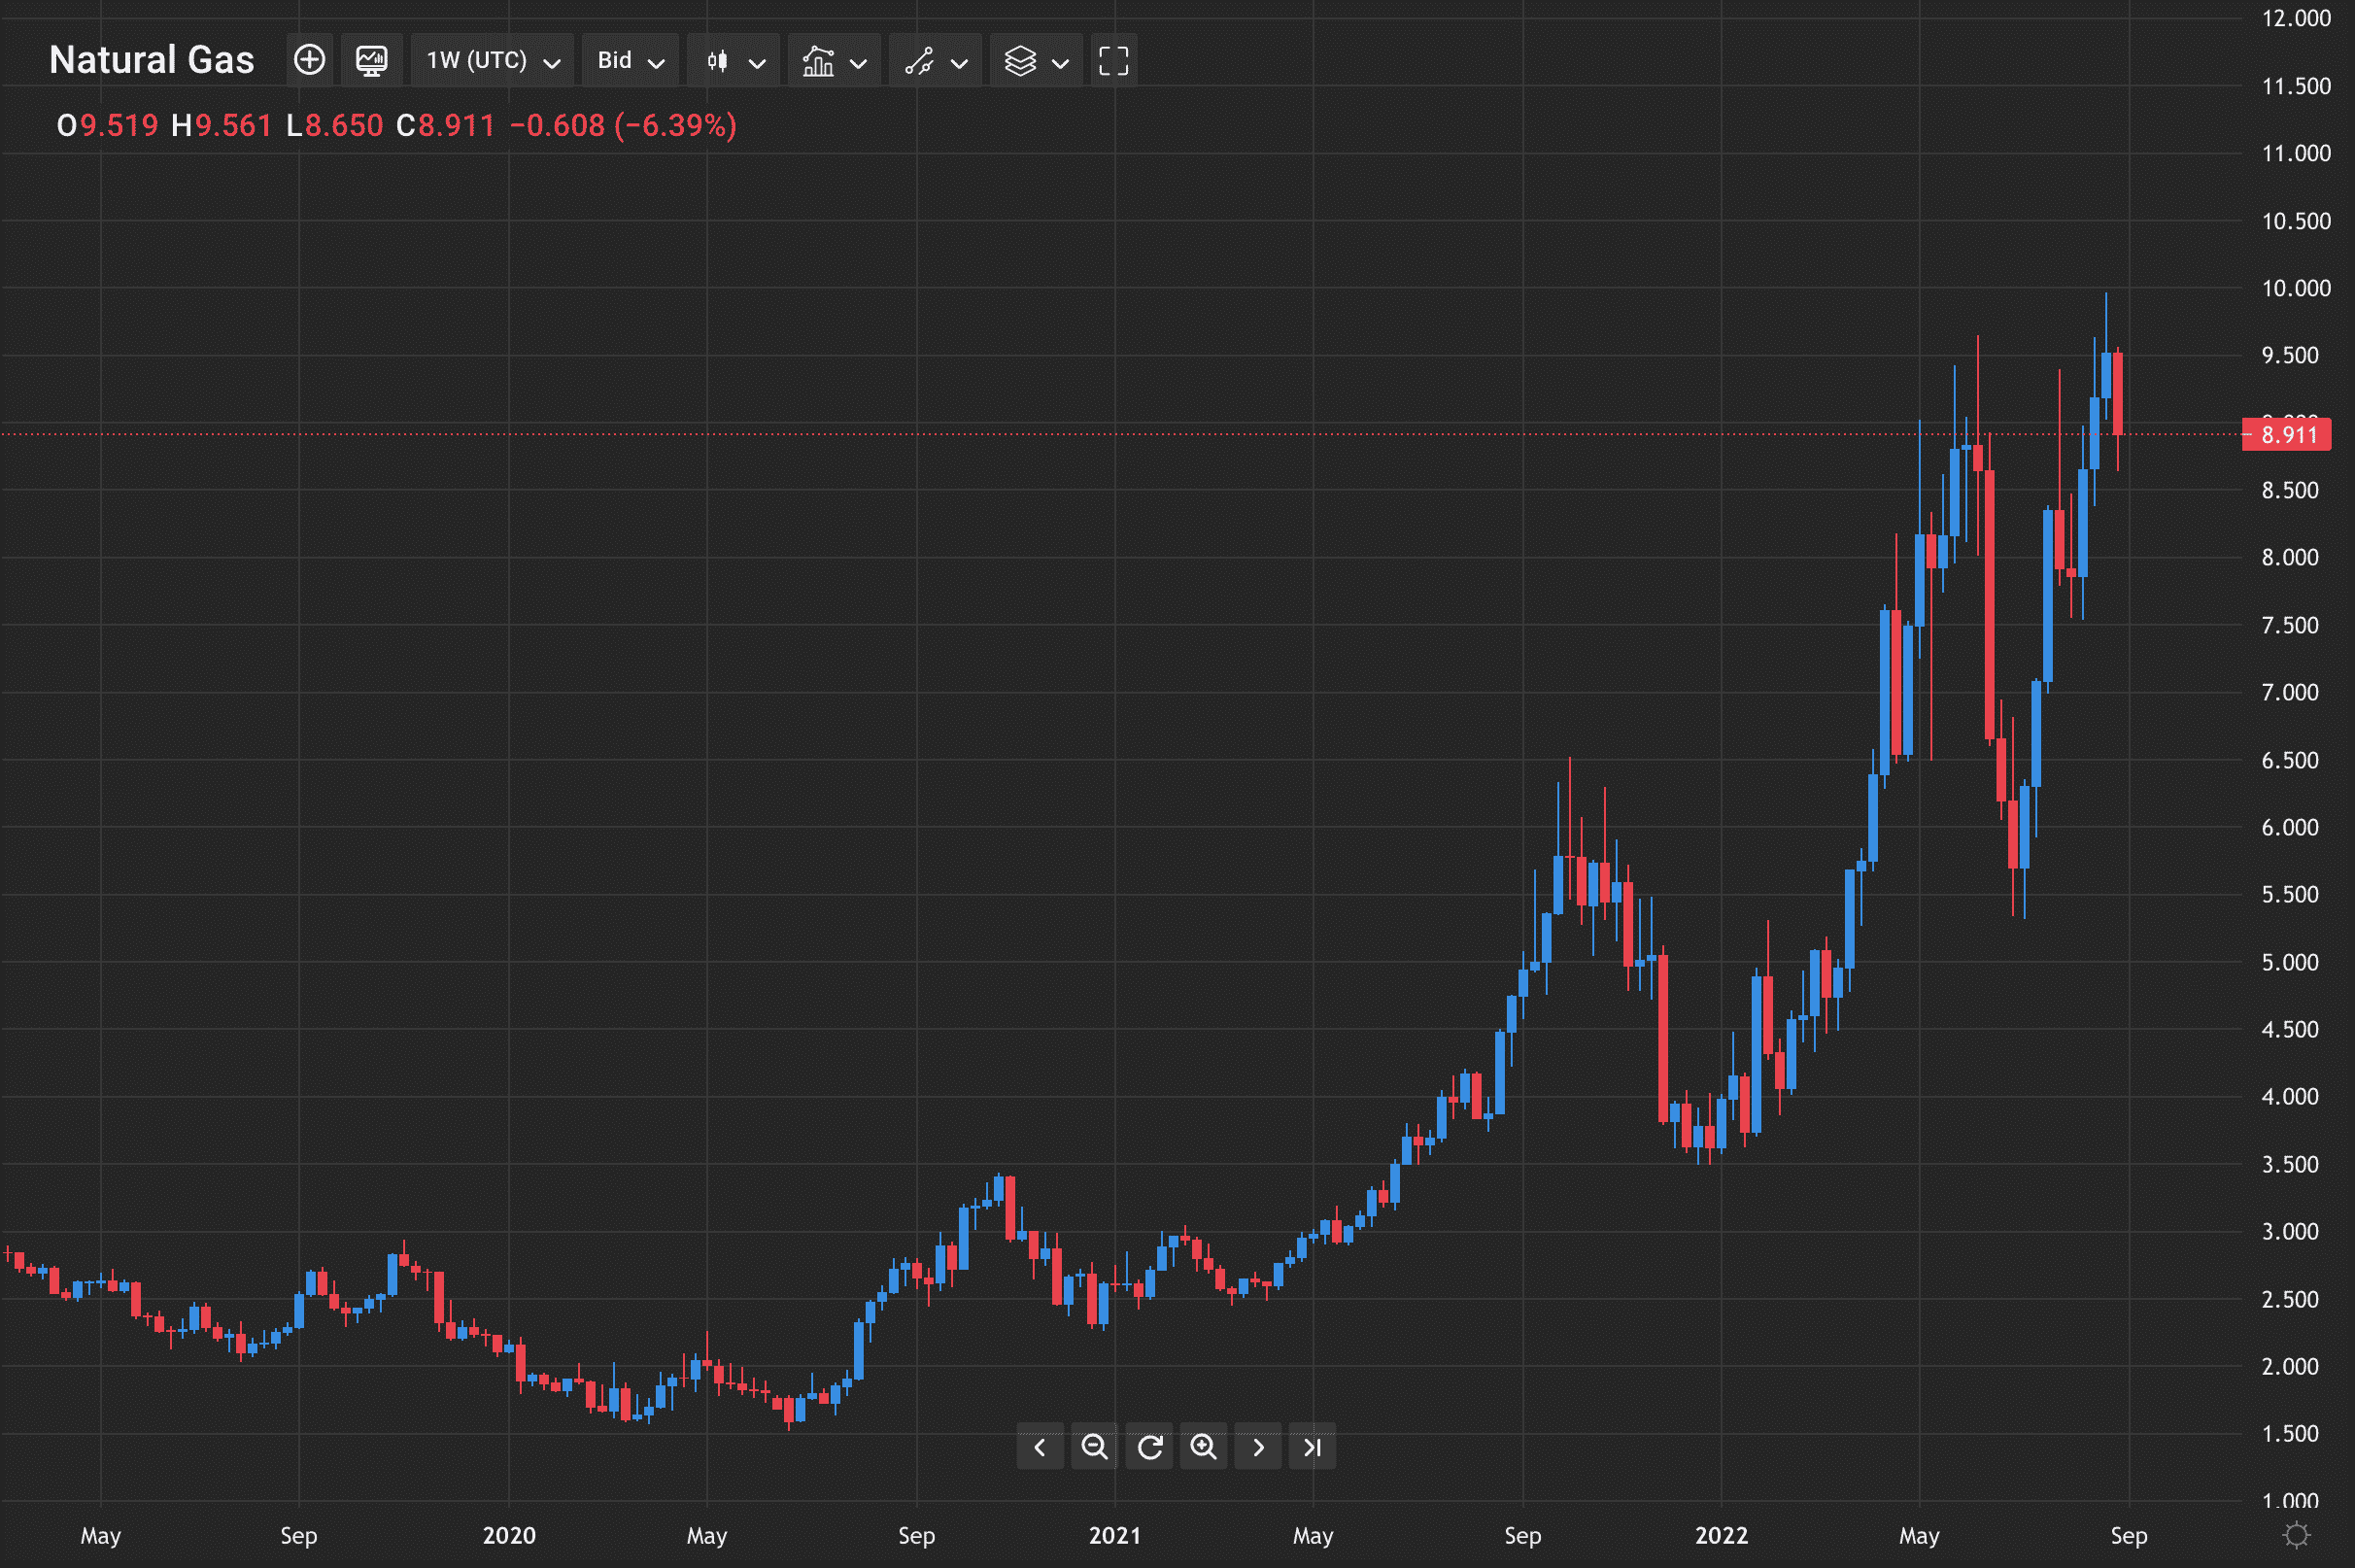2355x1568 pixels.
Task: Zoom in the chart
Action: coord(1203,1446)
